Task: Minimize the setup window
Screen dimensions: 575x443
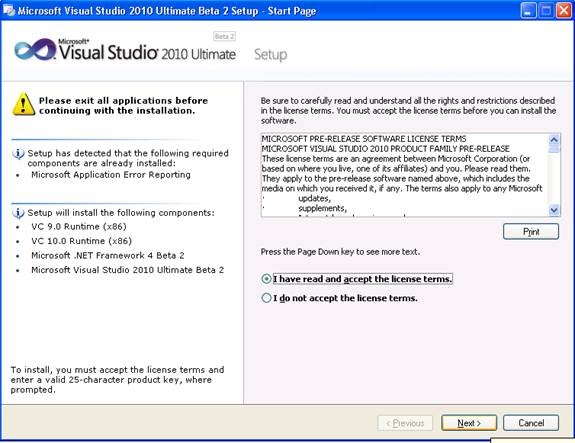Action: point(528,10)
